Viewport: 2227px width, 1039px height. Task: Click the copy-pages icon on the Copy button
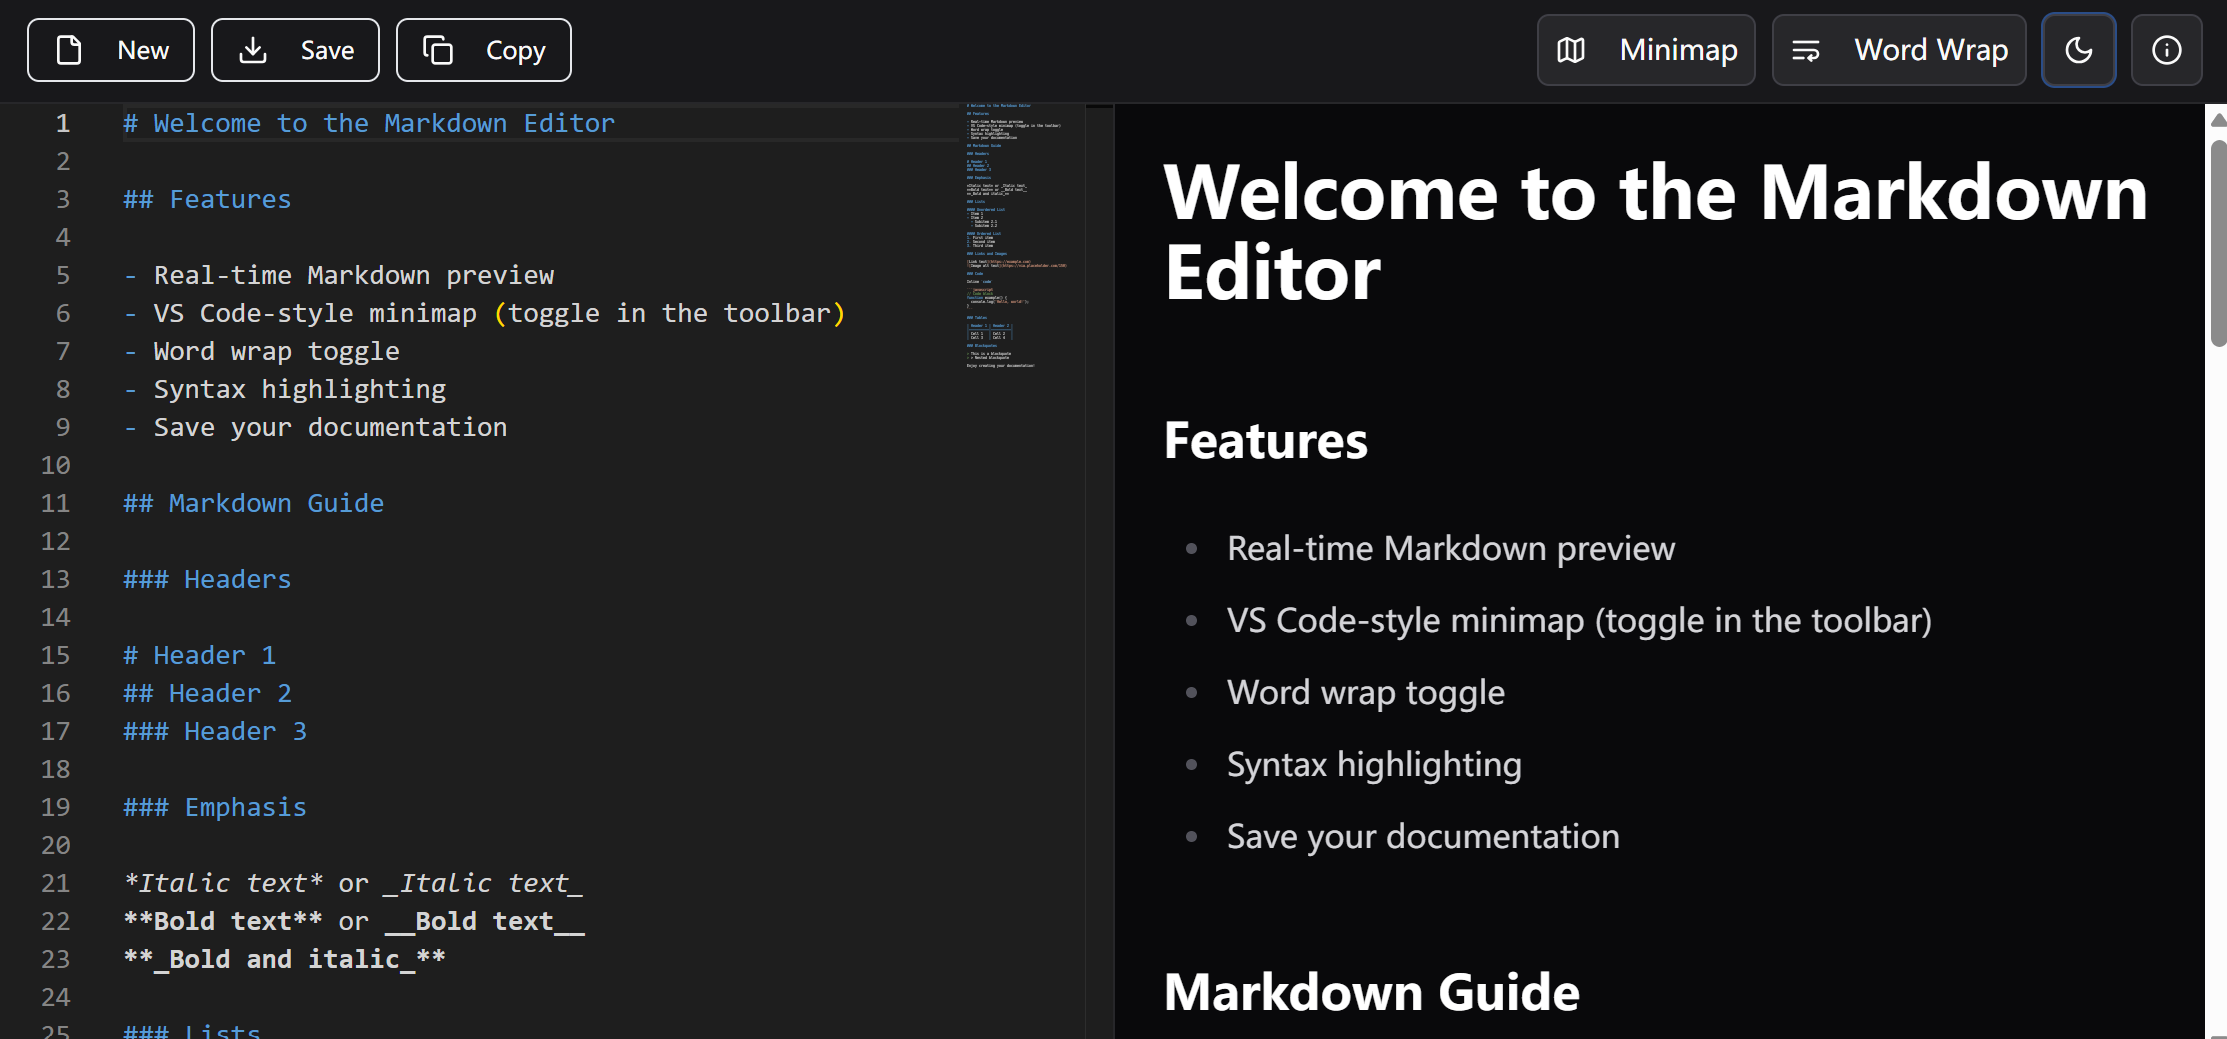click(438, 49)
